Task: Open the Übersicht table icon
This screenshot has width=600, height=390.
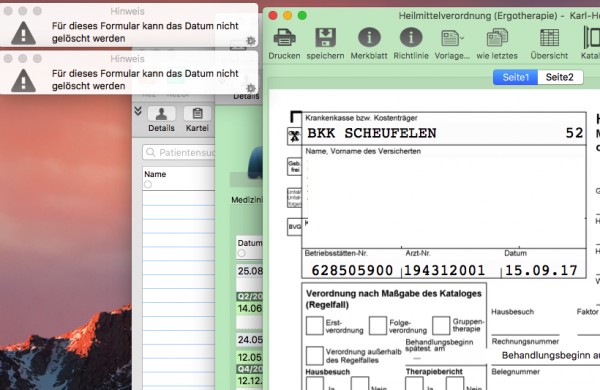Action: click(549, 38)
